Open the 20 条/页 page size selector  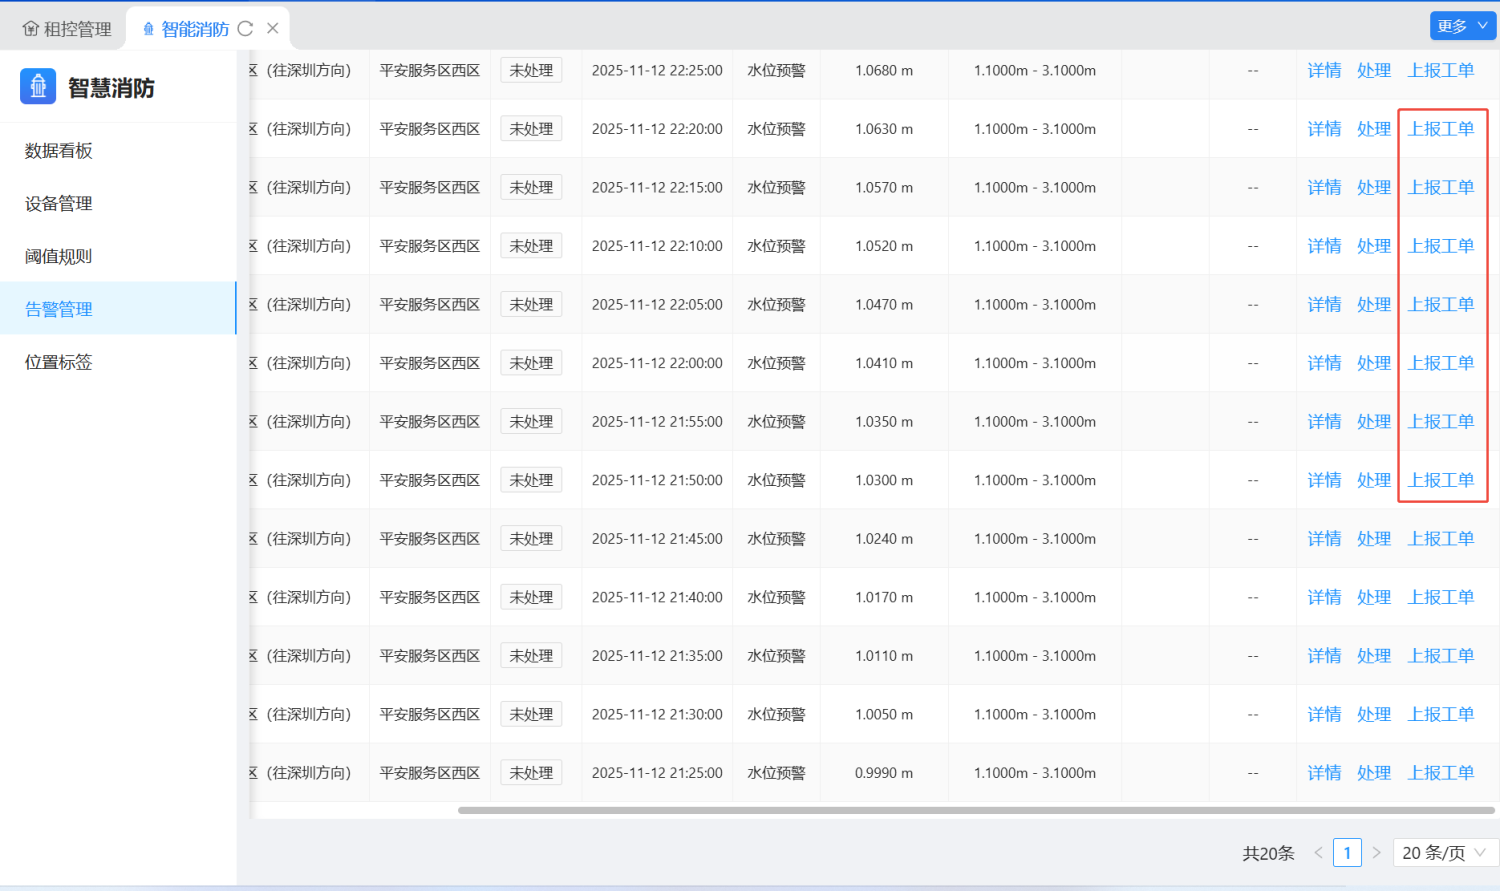click(1444, 853)
